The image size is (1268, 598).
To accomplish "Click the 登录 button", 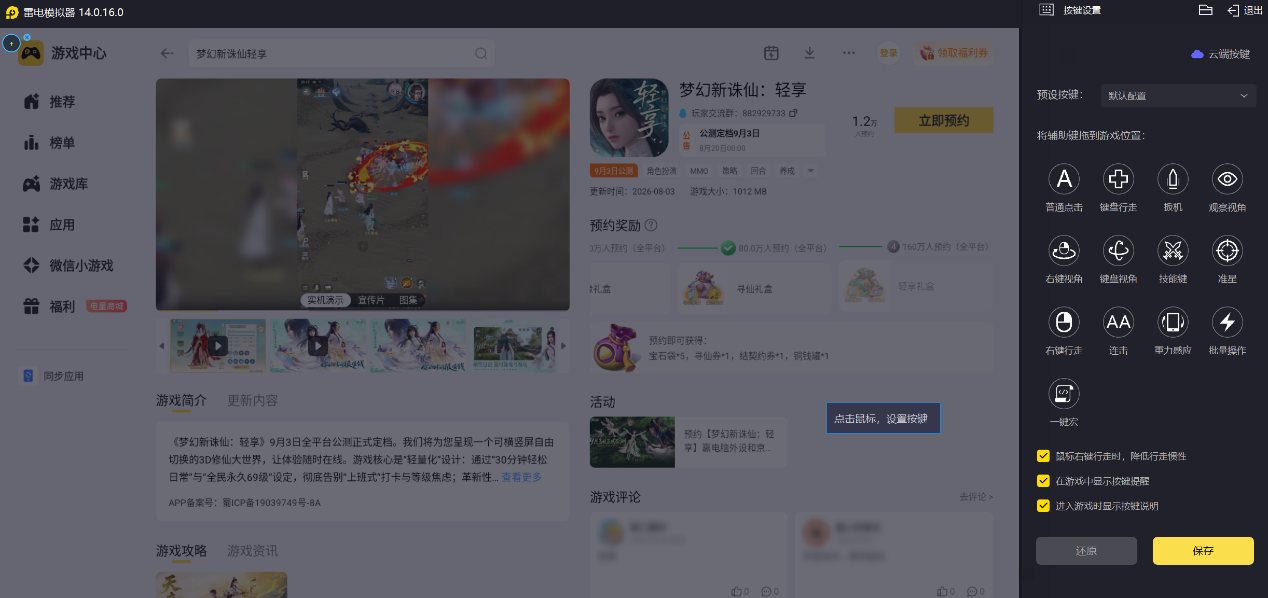I will [888, 53].
